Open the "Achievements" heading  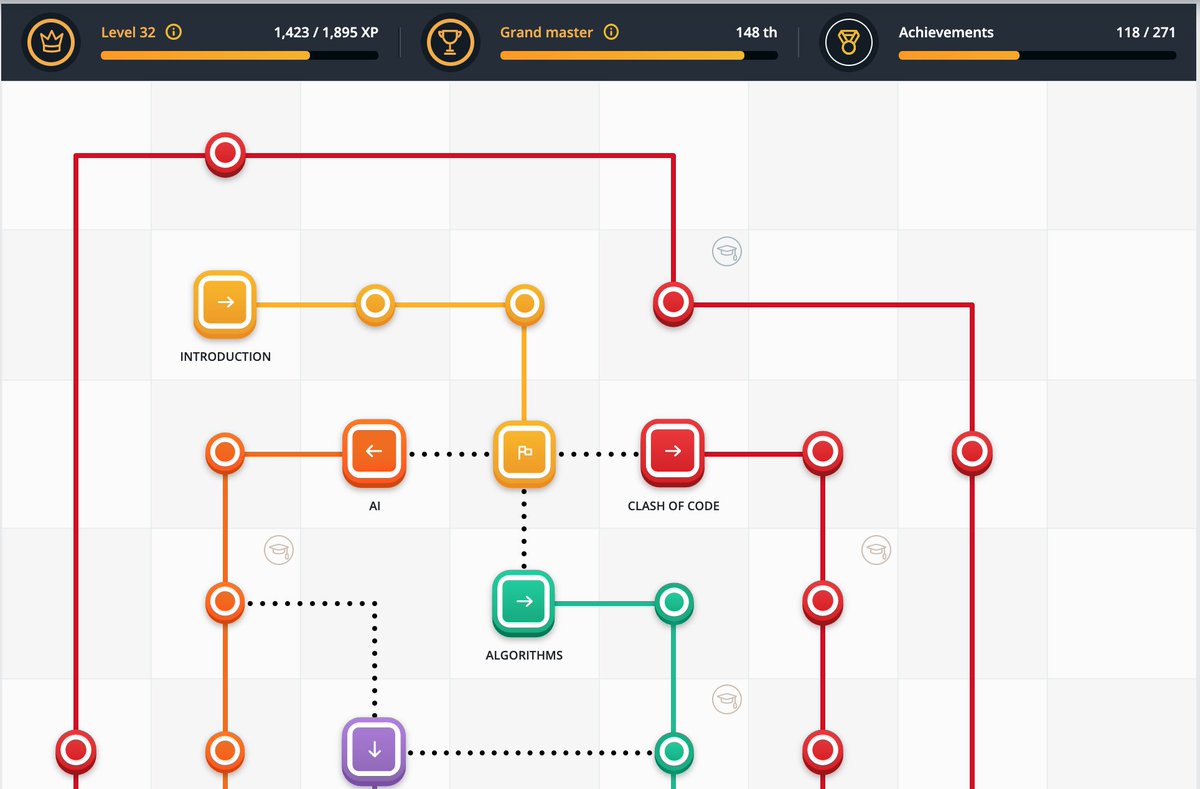[946, 32]
